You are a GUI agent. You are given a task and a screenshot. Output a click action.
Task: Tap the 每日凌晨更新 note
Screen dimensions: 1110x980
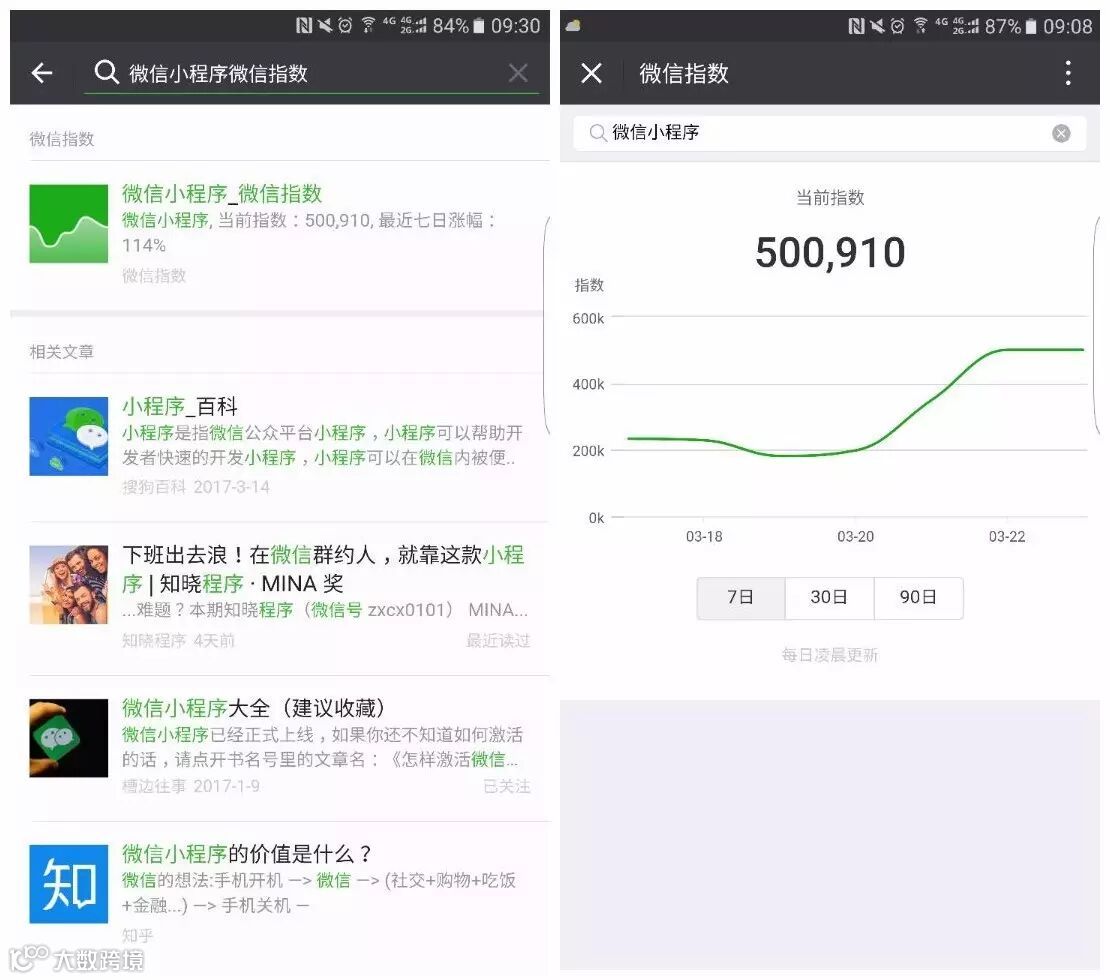[830, 655]
